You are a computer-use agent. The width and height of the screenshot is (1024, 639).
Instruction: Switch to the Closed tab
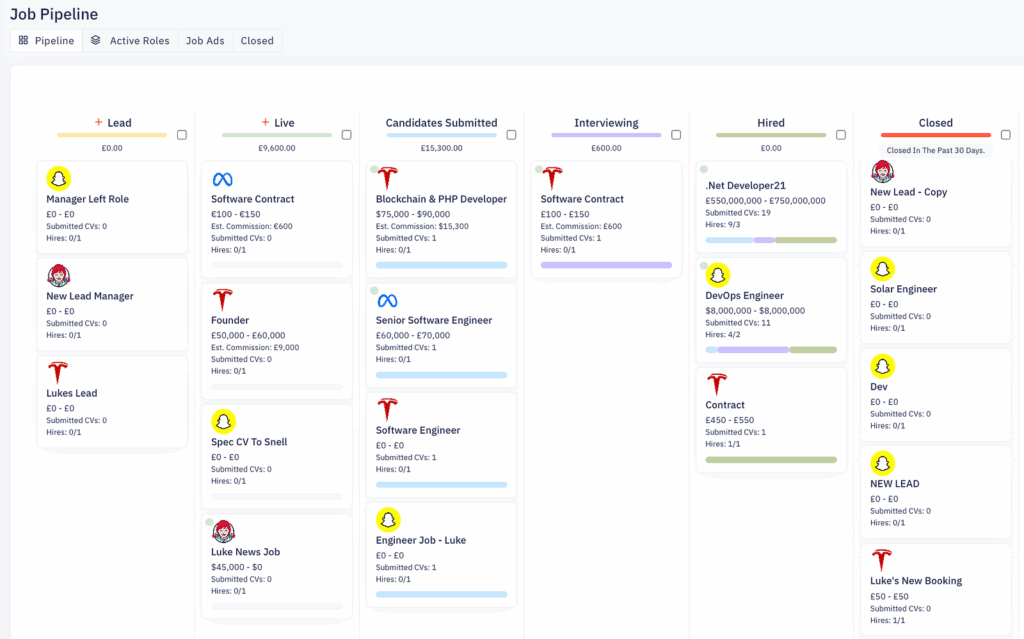pos(257,41)
